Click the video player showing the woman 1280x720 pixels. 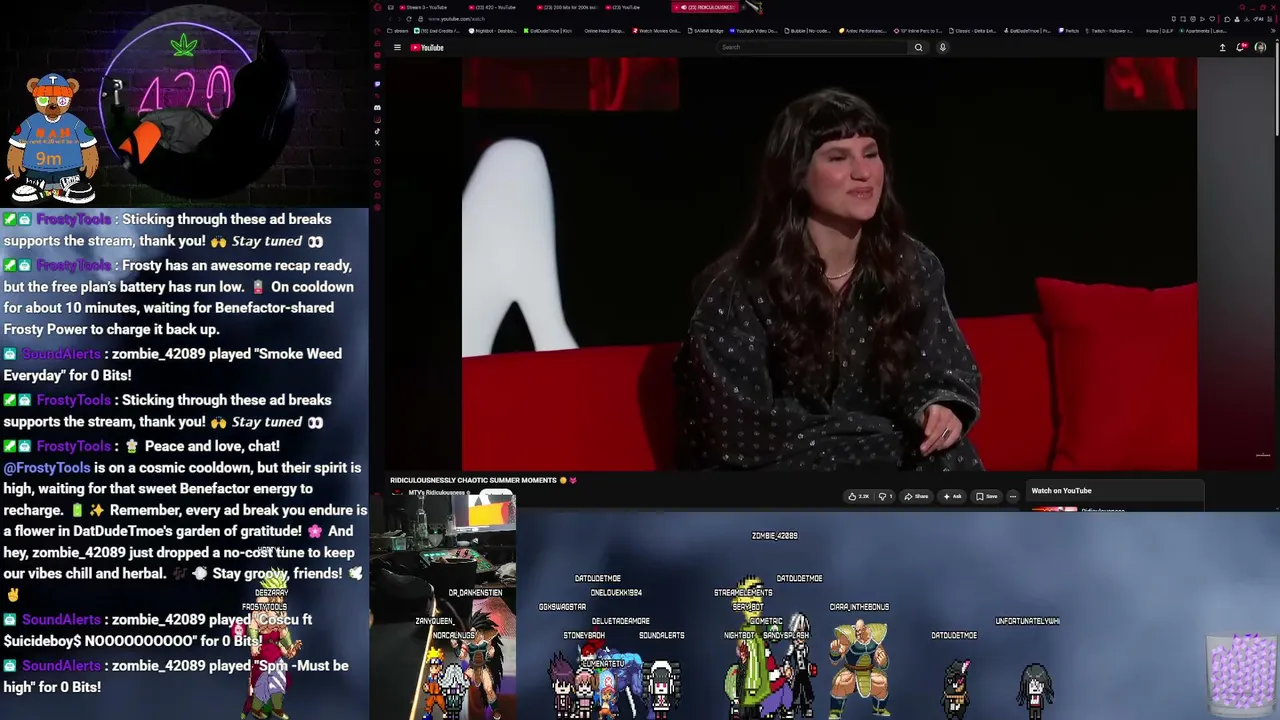coord(829,263)
